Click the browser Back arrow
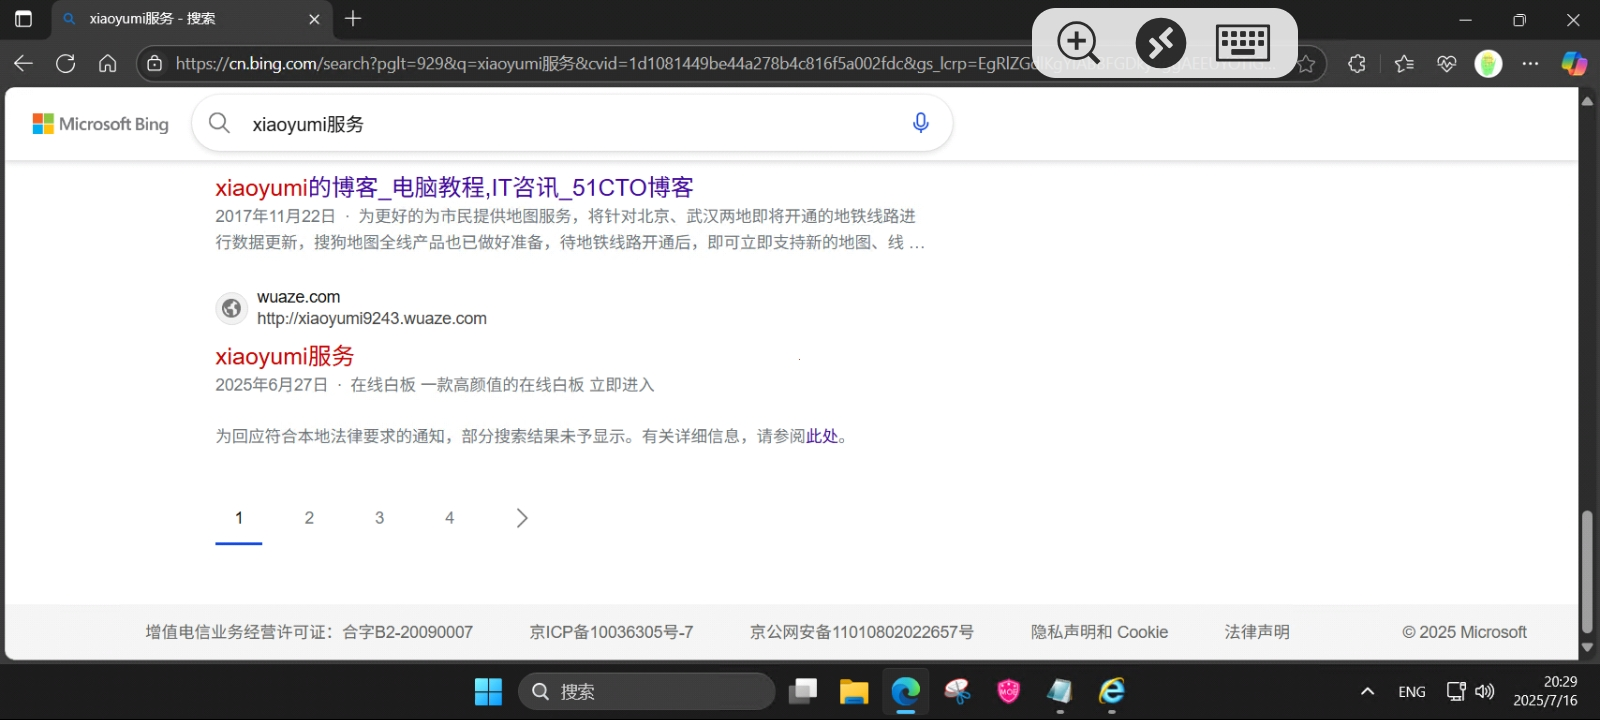Screen dimensions: 1600x720 click(23, 64)
